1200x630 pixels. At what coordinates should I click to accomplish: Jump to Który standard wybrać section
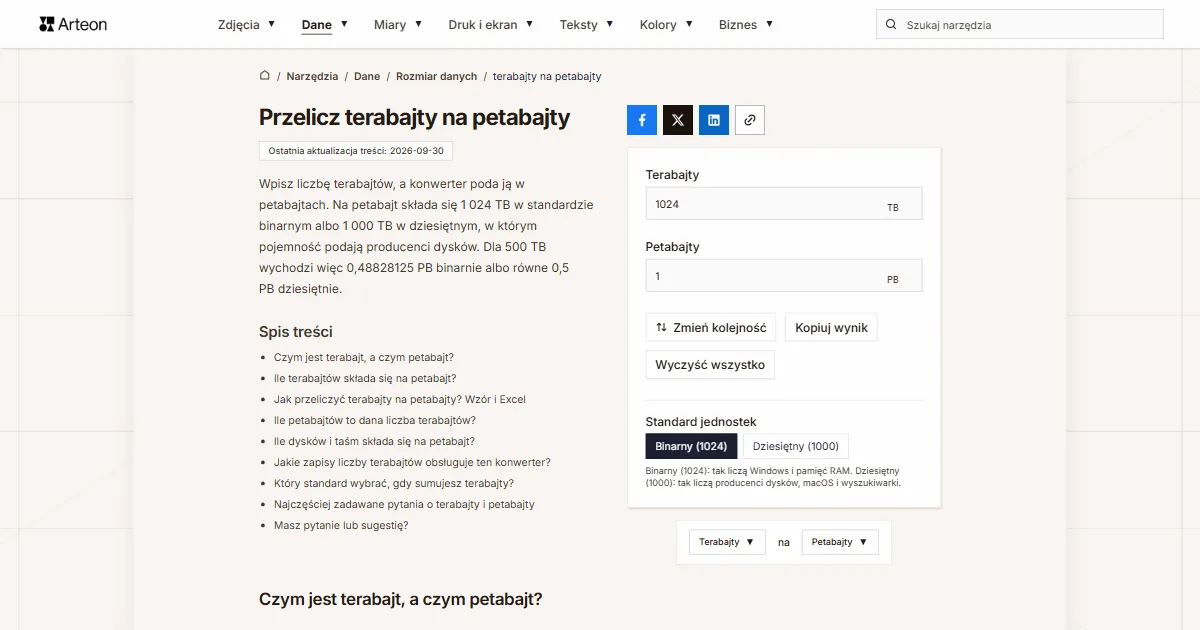394,483
